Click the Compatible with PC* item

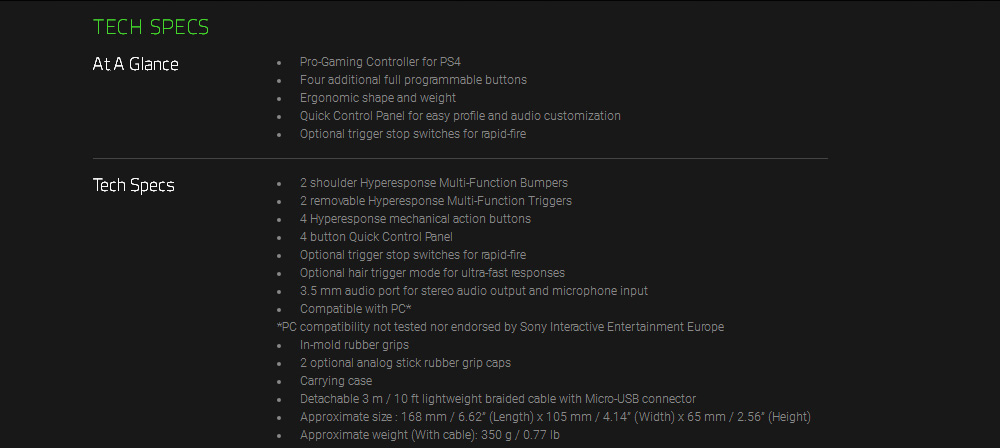(x=356, y=309)
